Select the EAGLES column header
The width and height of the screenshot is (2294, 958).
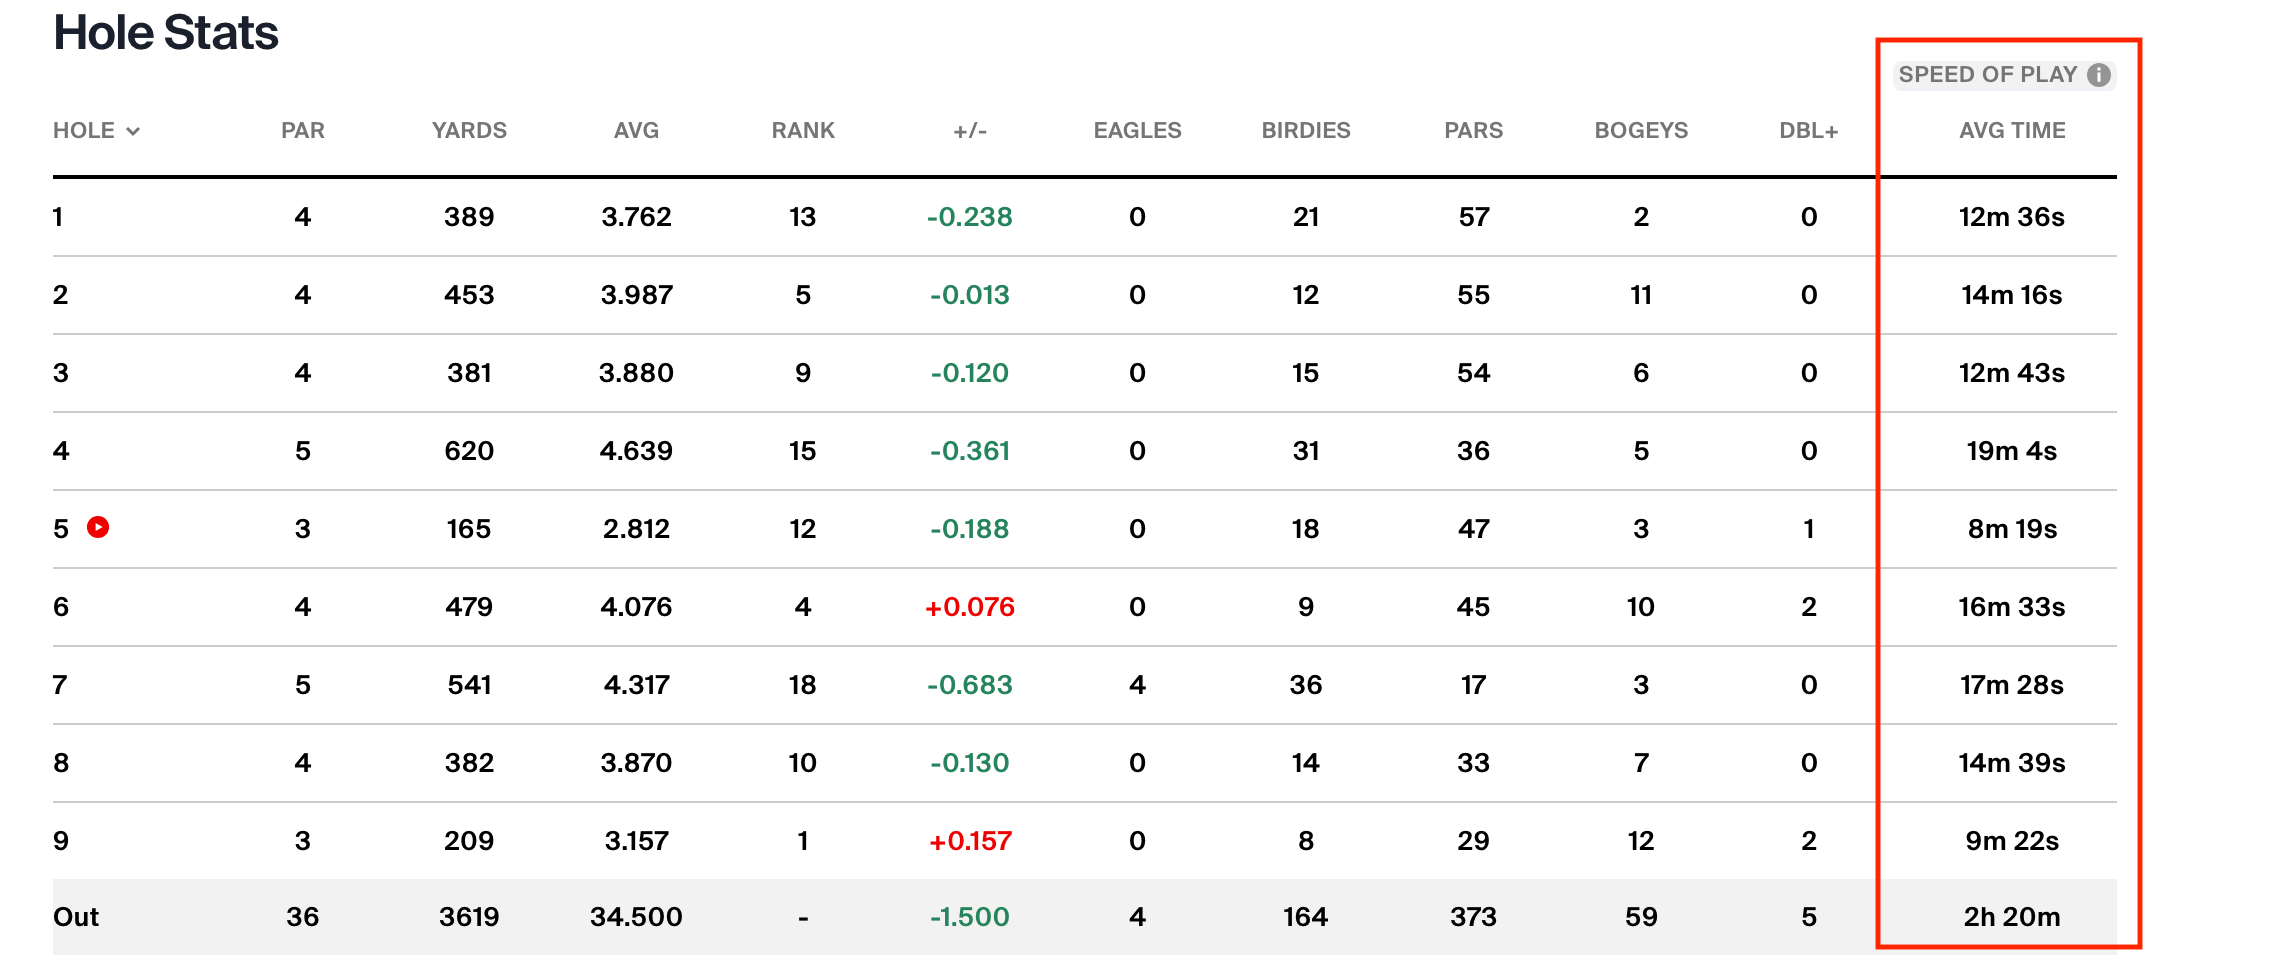tap(1137, 131)
